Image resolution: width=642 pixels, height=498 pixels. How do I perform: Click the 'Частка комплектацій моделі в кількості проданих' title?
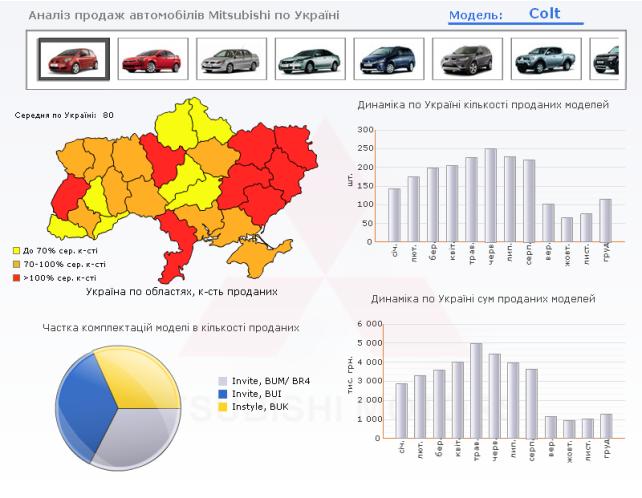171,328
